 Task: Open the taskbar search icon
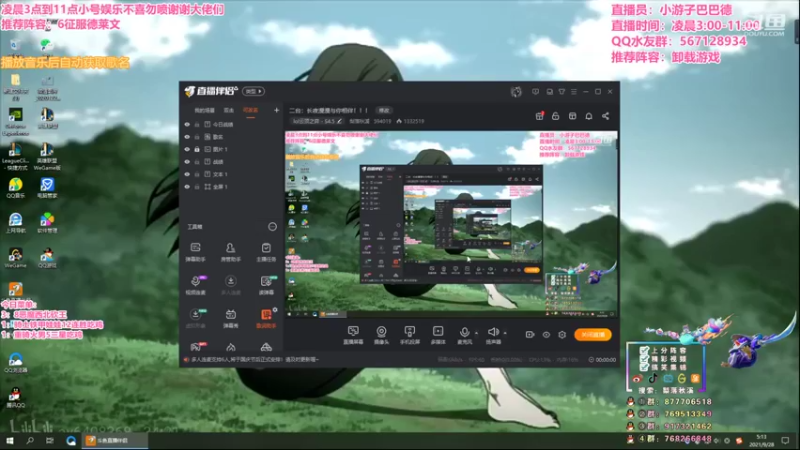click(x=30, y=440)
